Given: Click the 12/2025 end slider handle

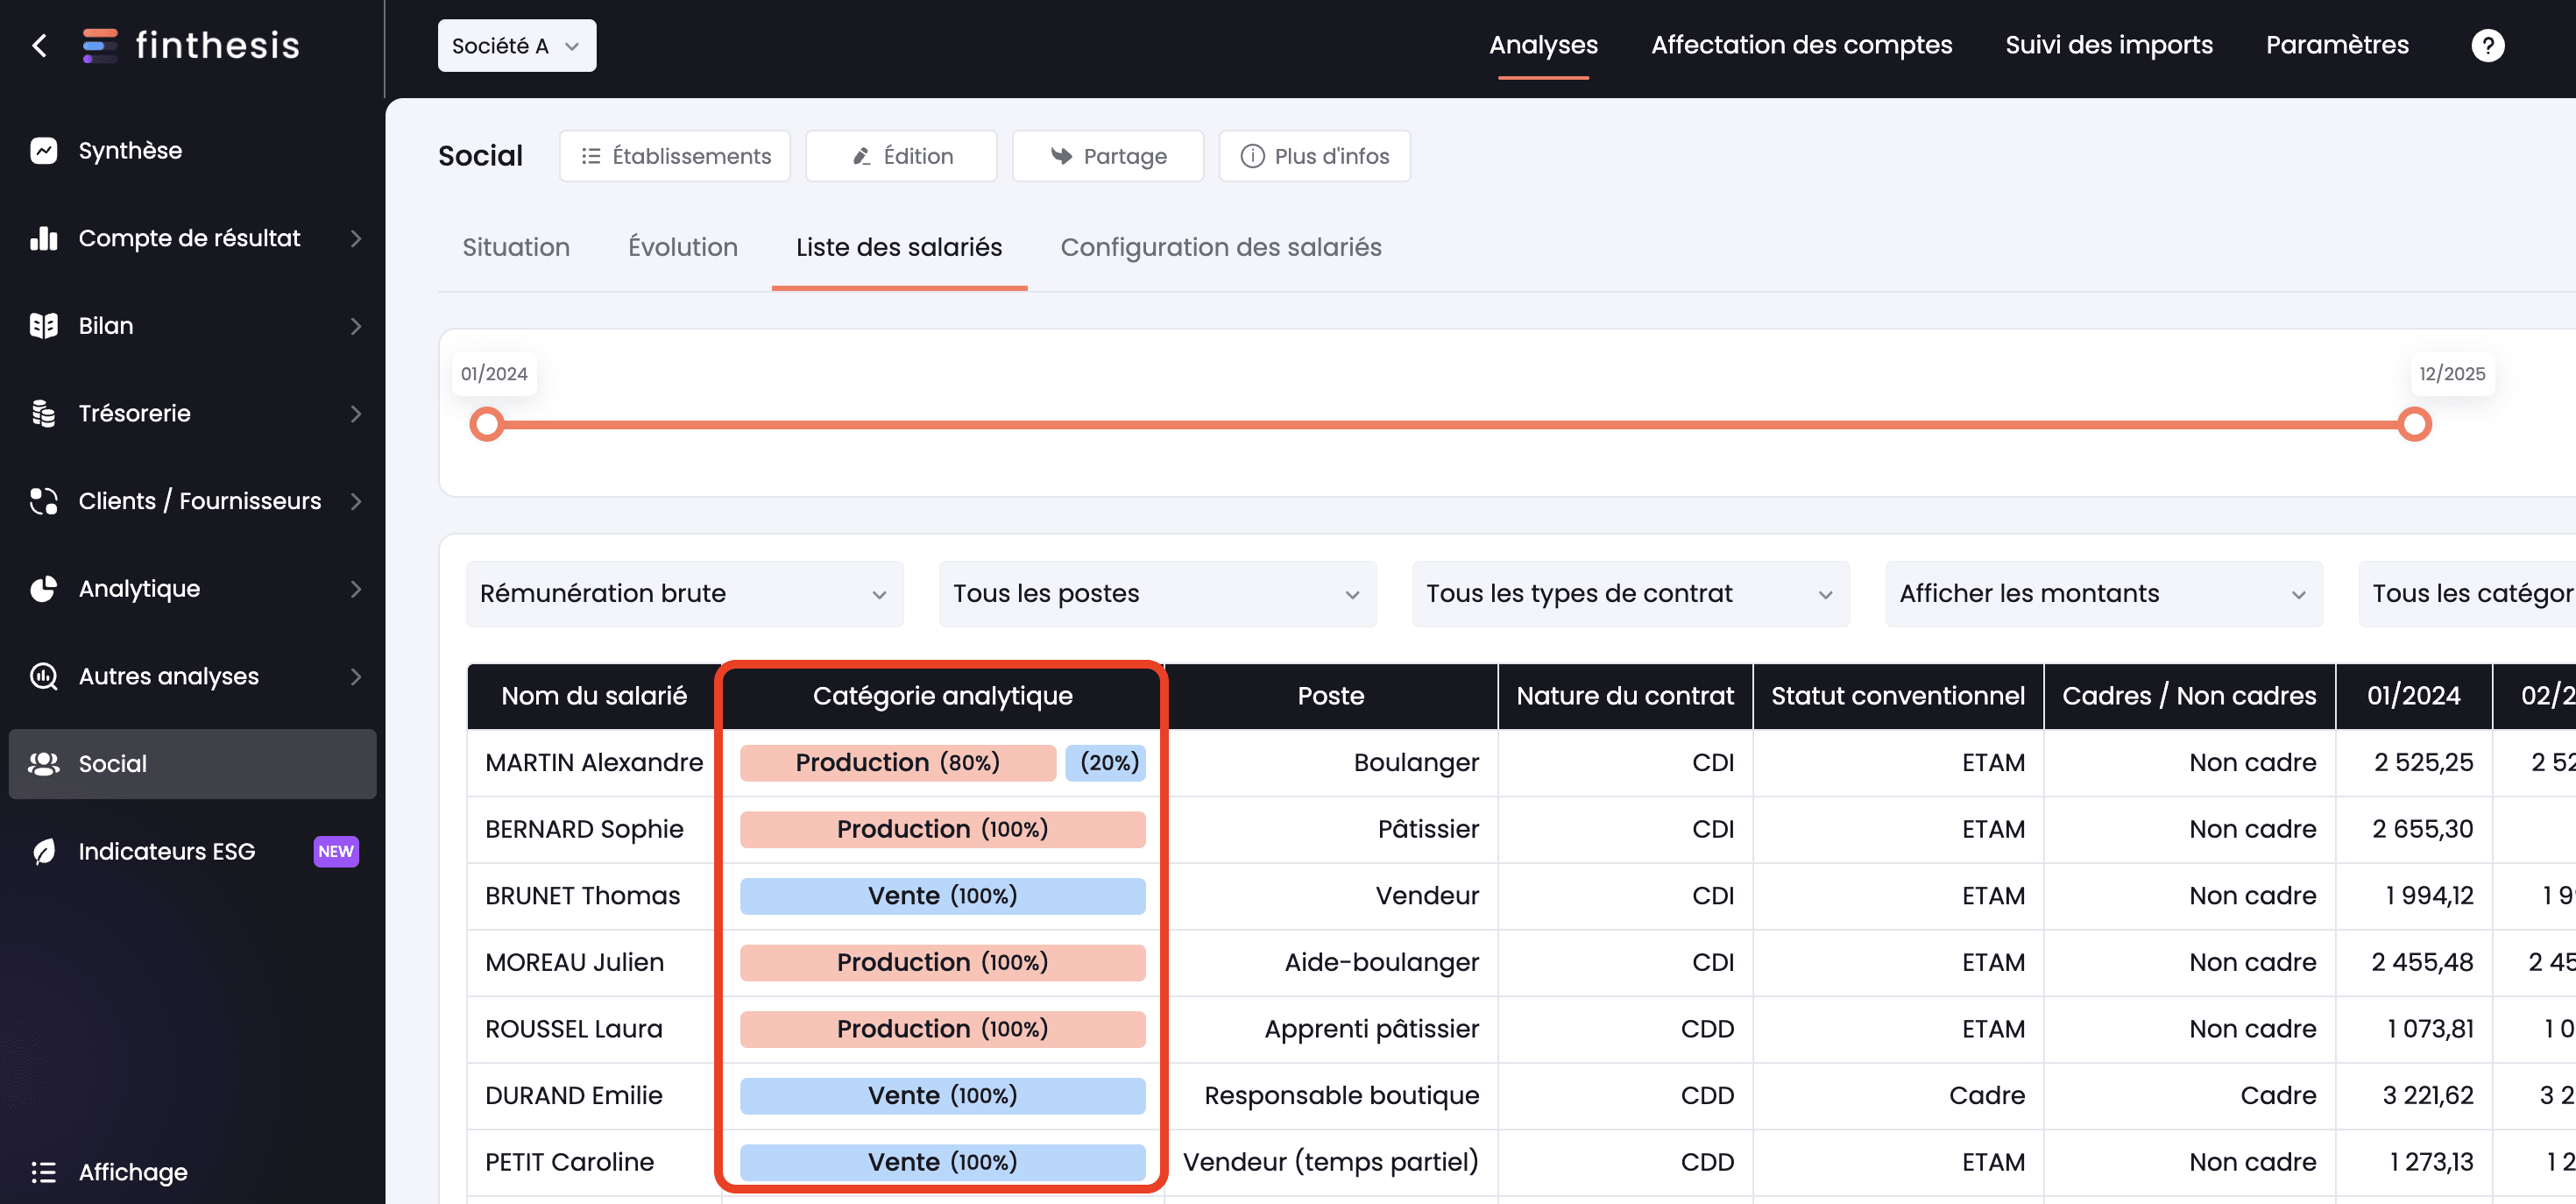Looking at the screenshot, I should tap(2414, 424).
